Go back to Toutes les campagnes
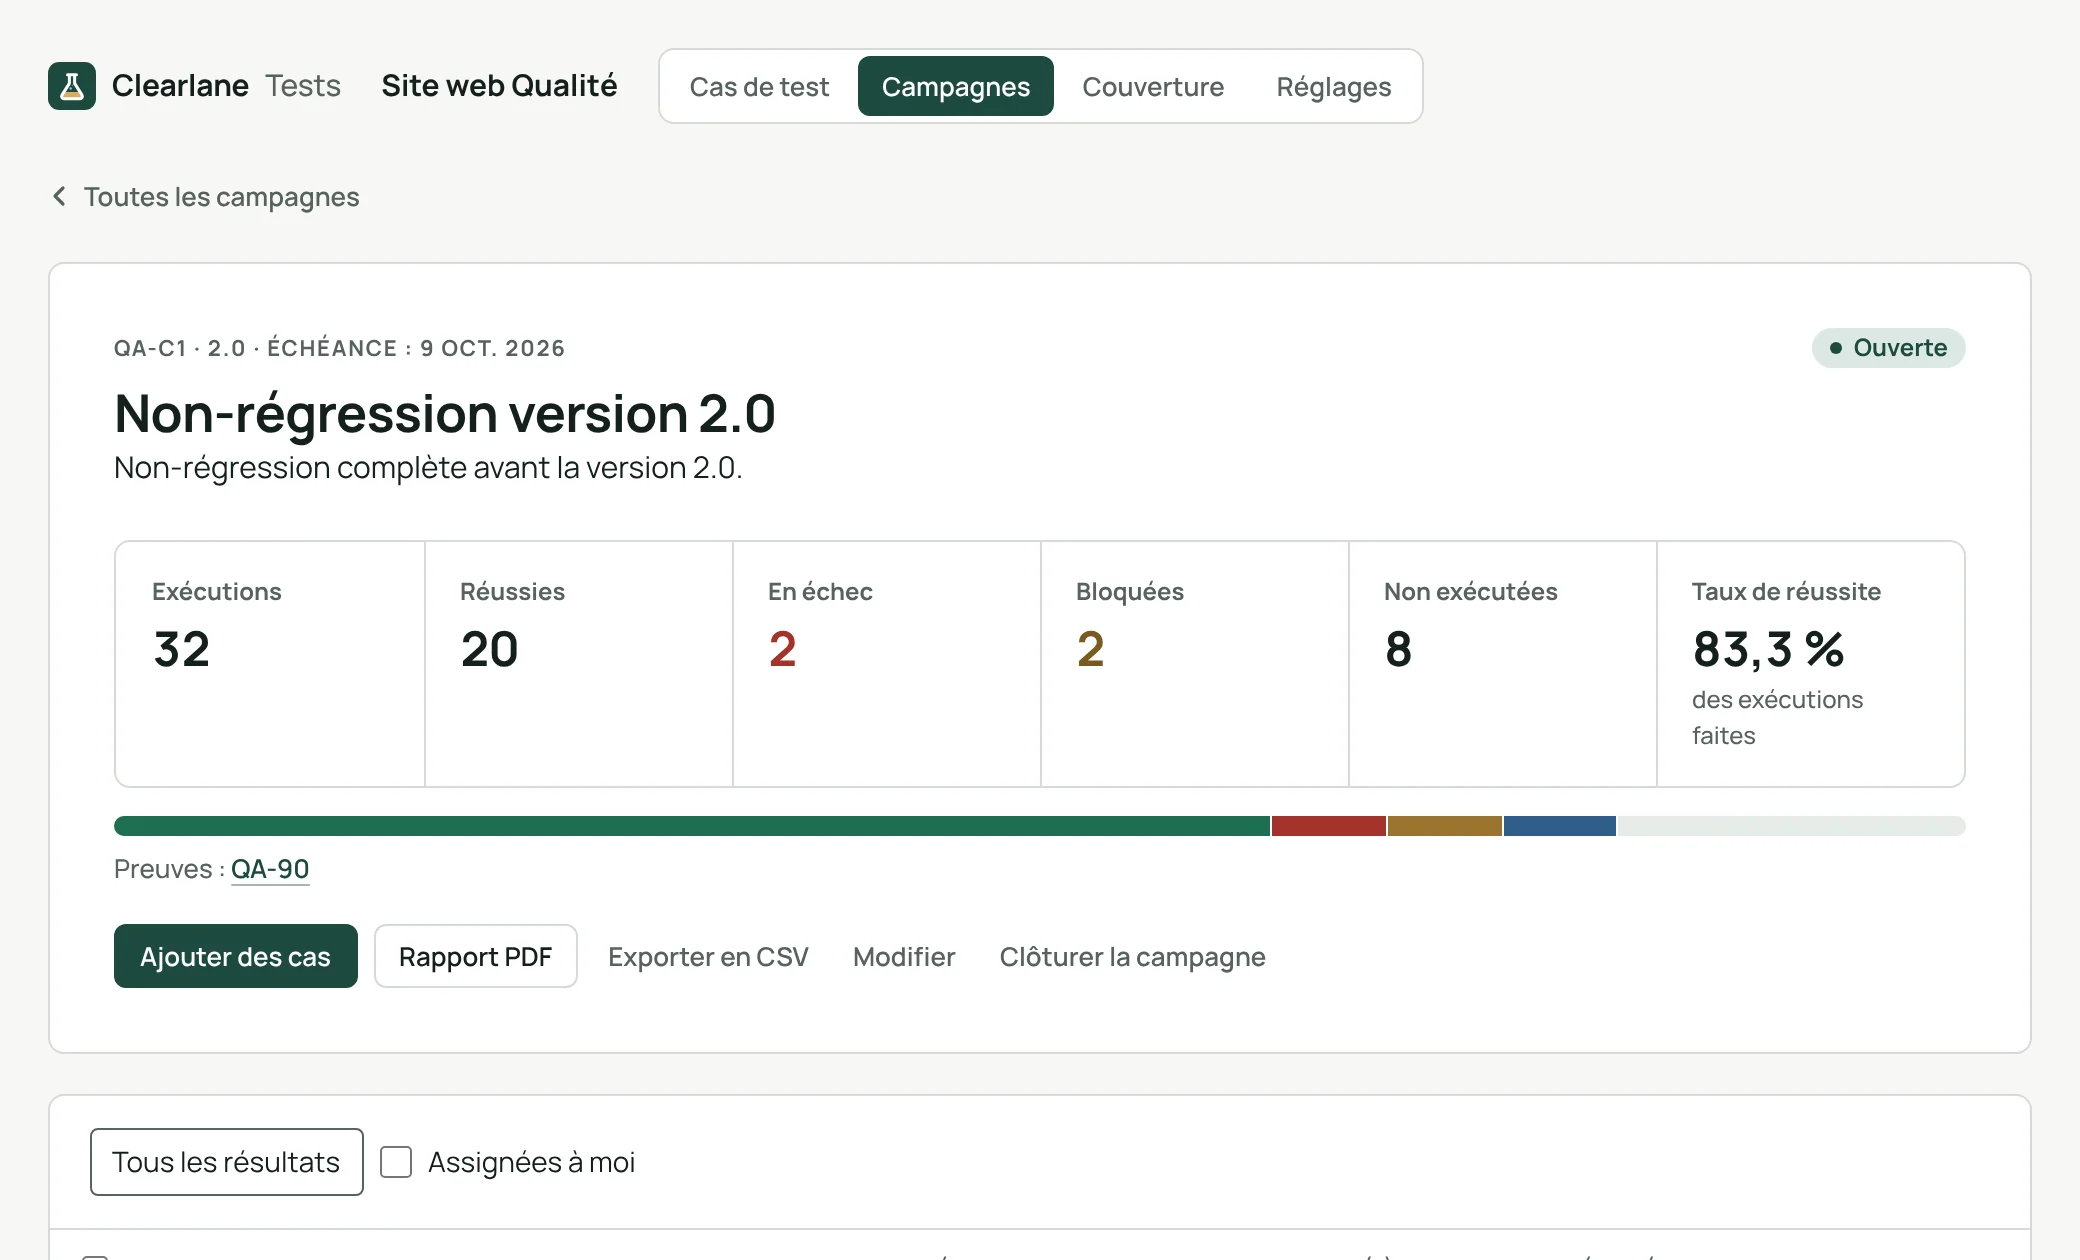The width and height of the screenshot is (2080, 1260). (x=221, y=197)
